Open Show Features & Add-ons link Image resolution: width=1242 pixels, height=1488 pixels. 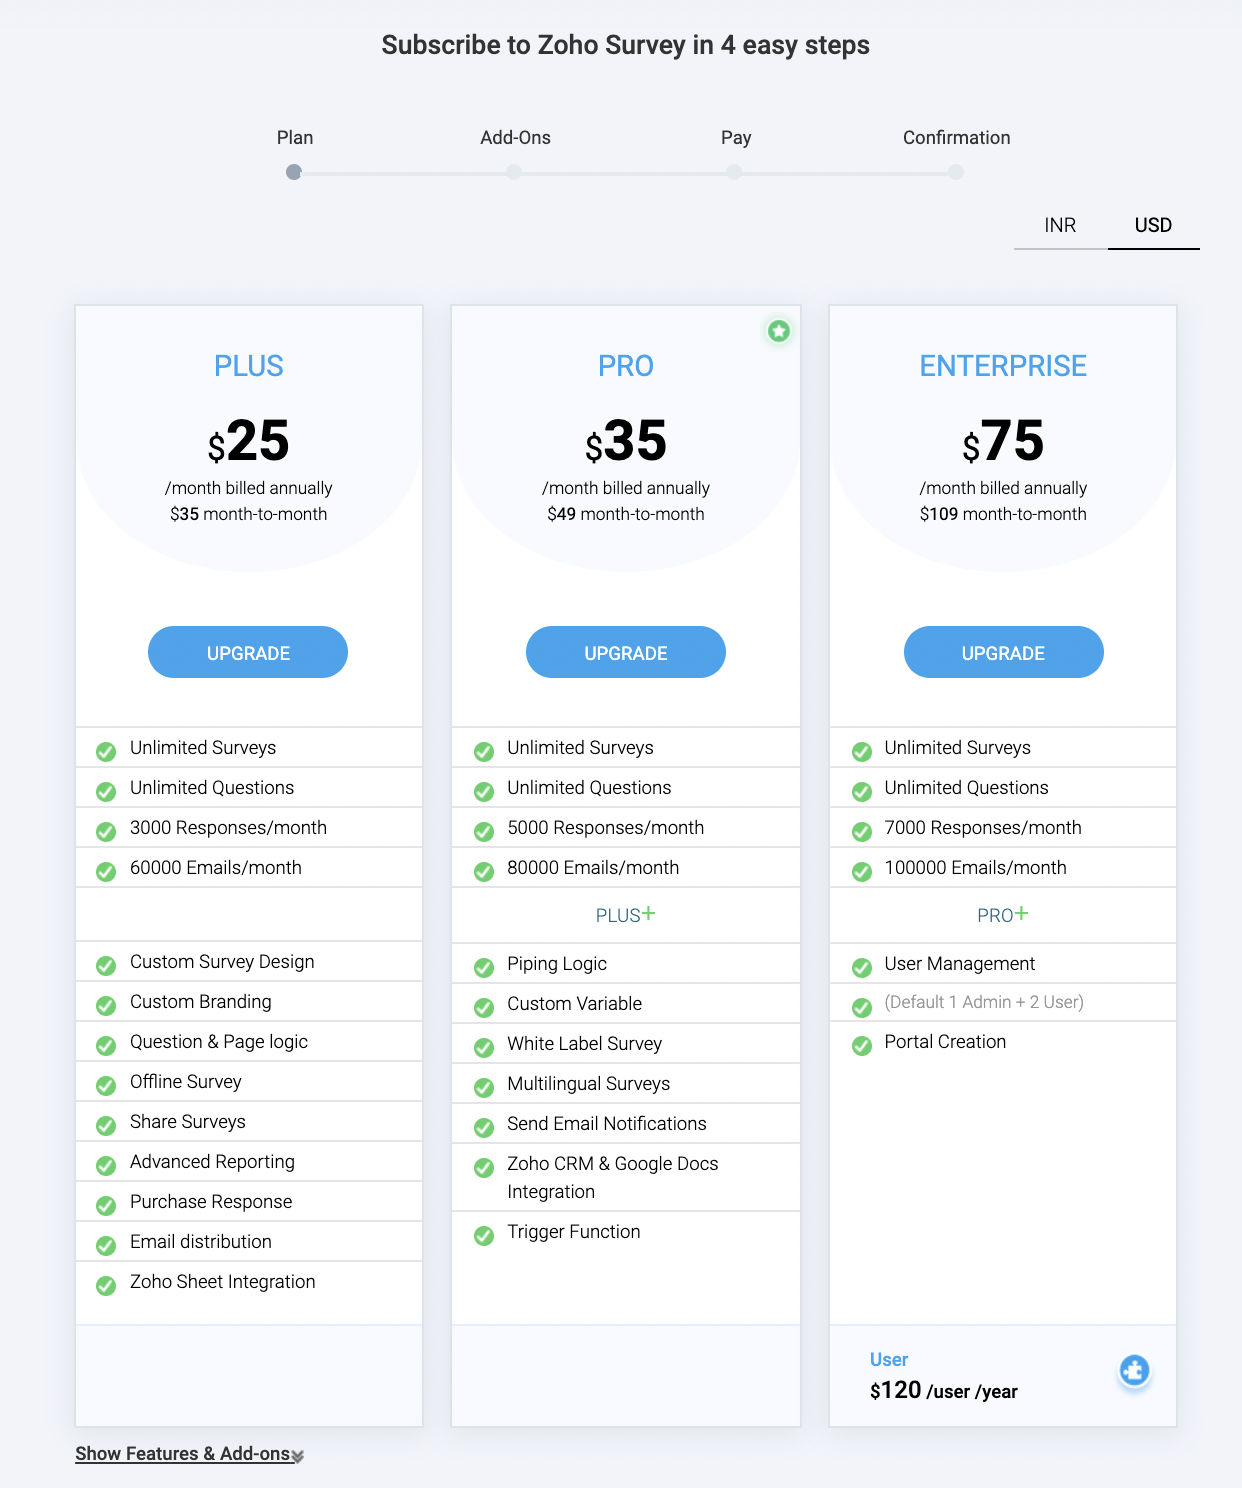[x=183, y=1454]
